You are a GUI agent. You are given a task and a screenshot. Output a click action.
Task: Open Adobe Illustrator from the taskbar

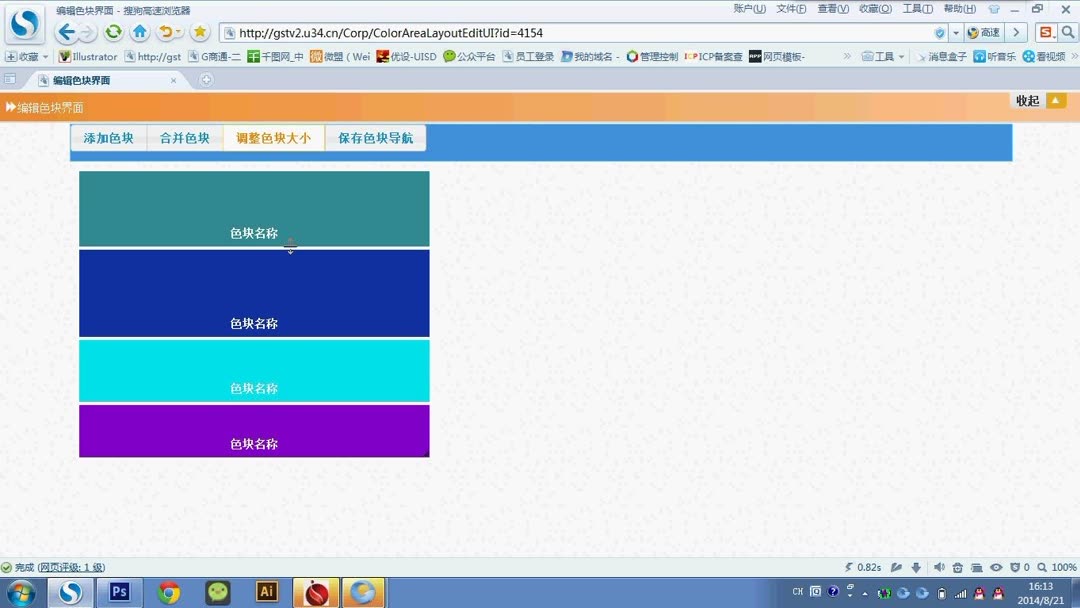266,591
